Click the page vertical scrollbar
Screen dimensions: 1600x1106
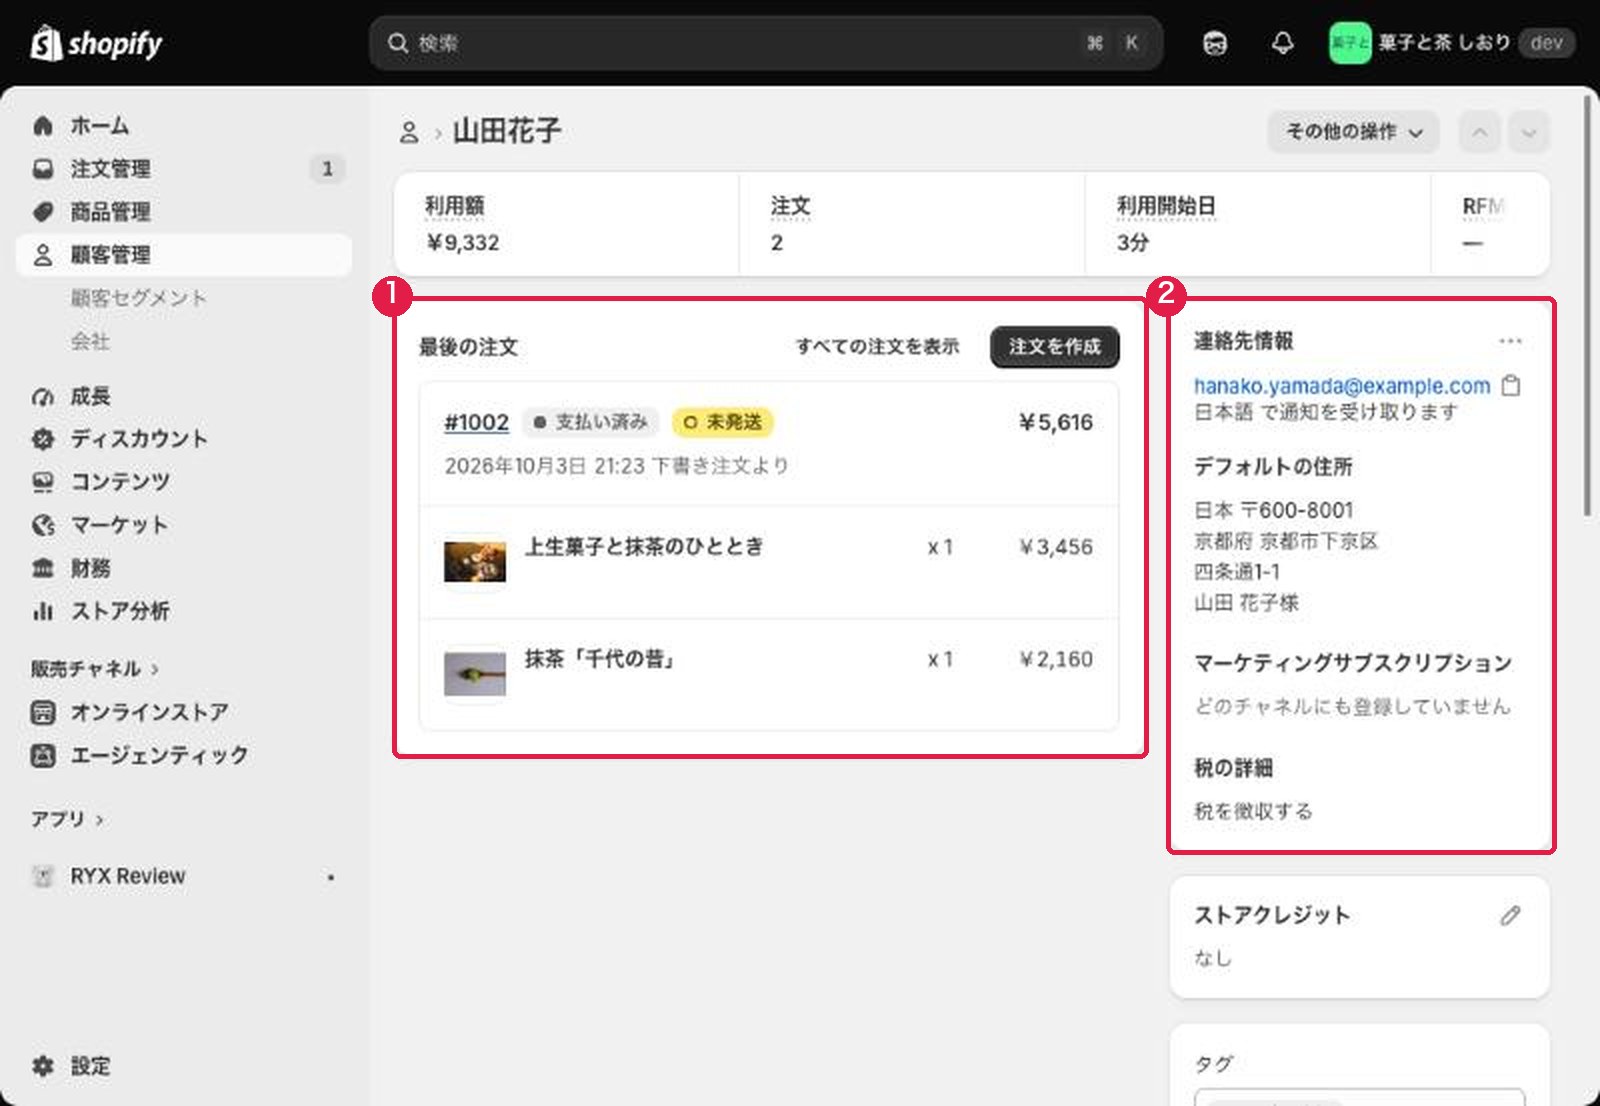[x=1587, y=306]
